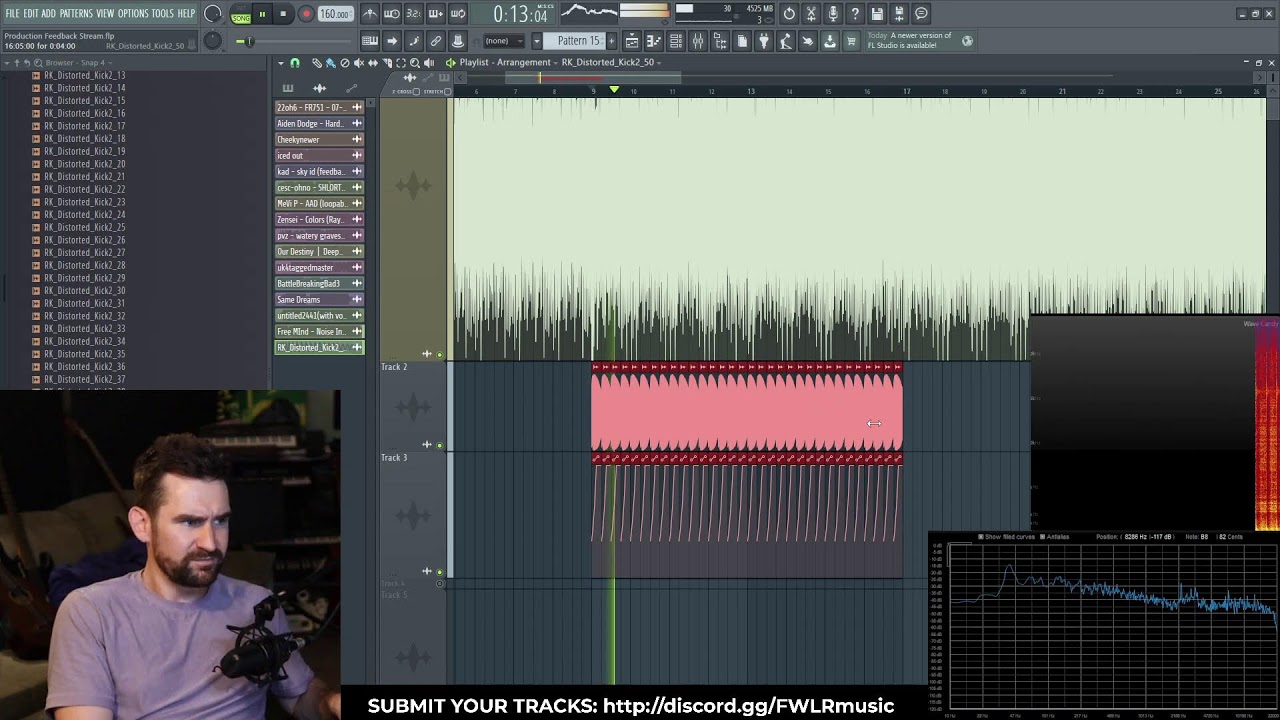1280x720 pixels.
Task: Select the mute tool in playlist toolbar
Action: (359, 63)
